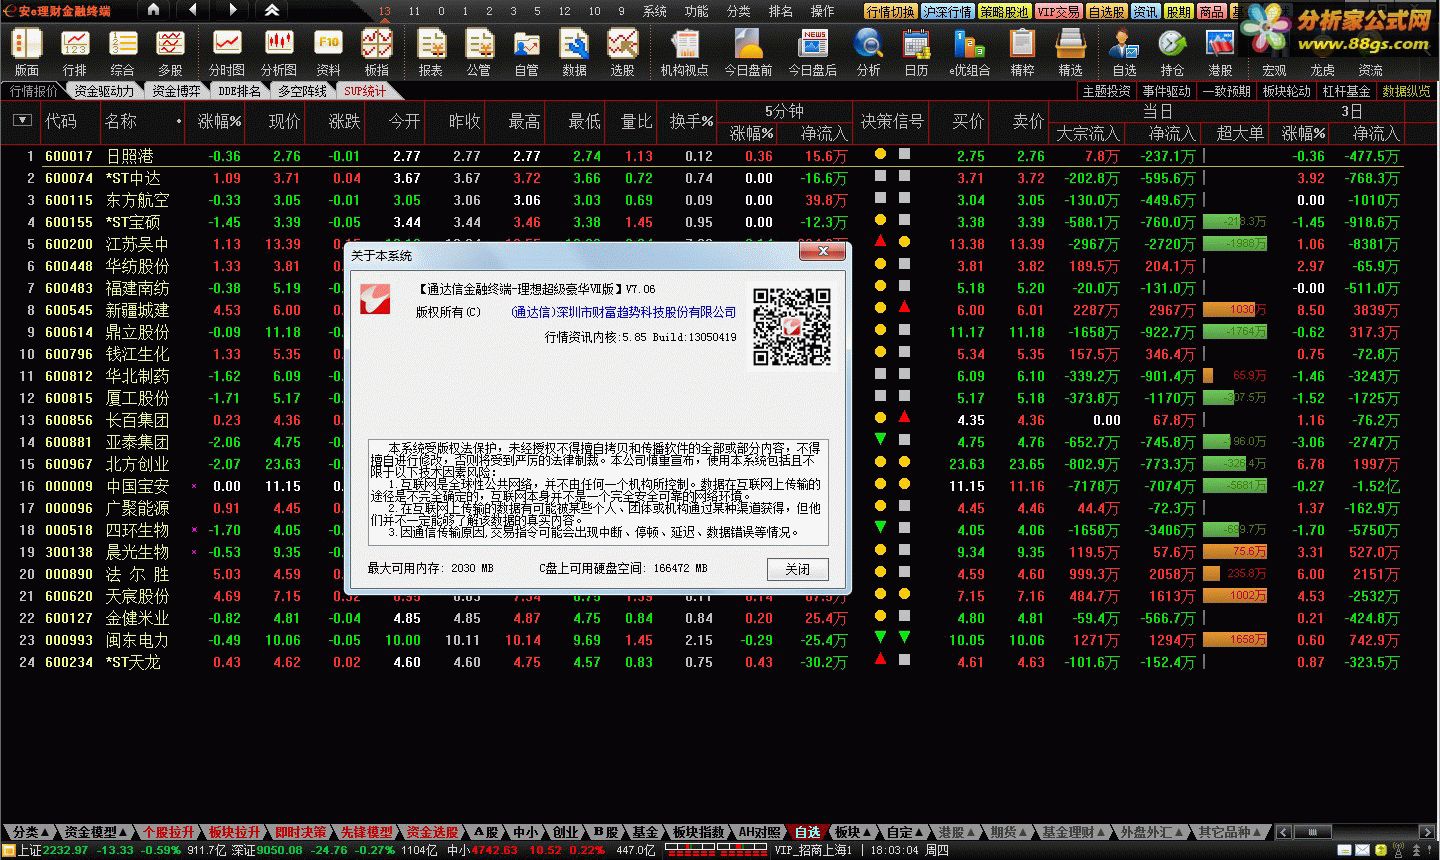Click the forward arrow in title bar
1440x860 pixels.
[232, 10]
